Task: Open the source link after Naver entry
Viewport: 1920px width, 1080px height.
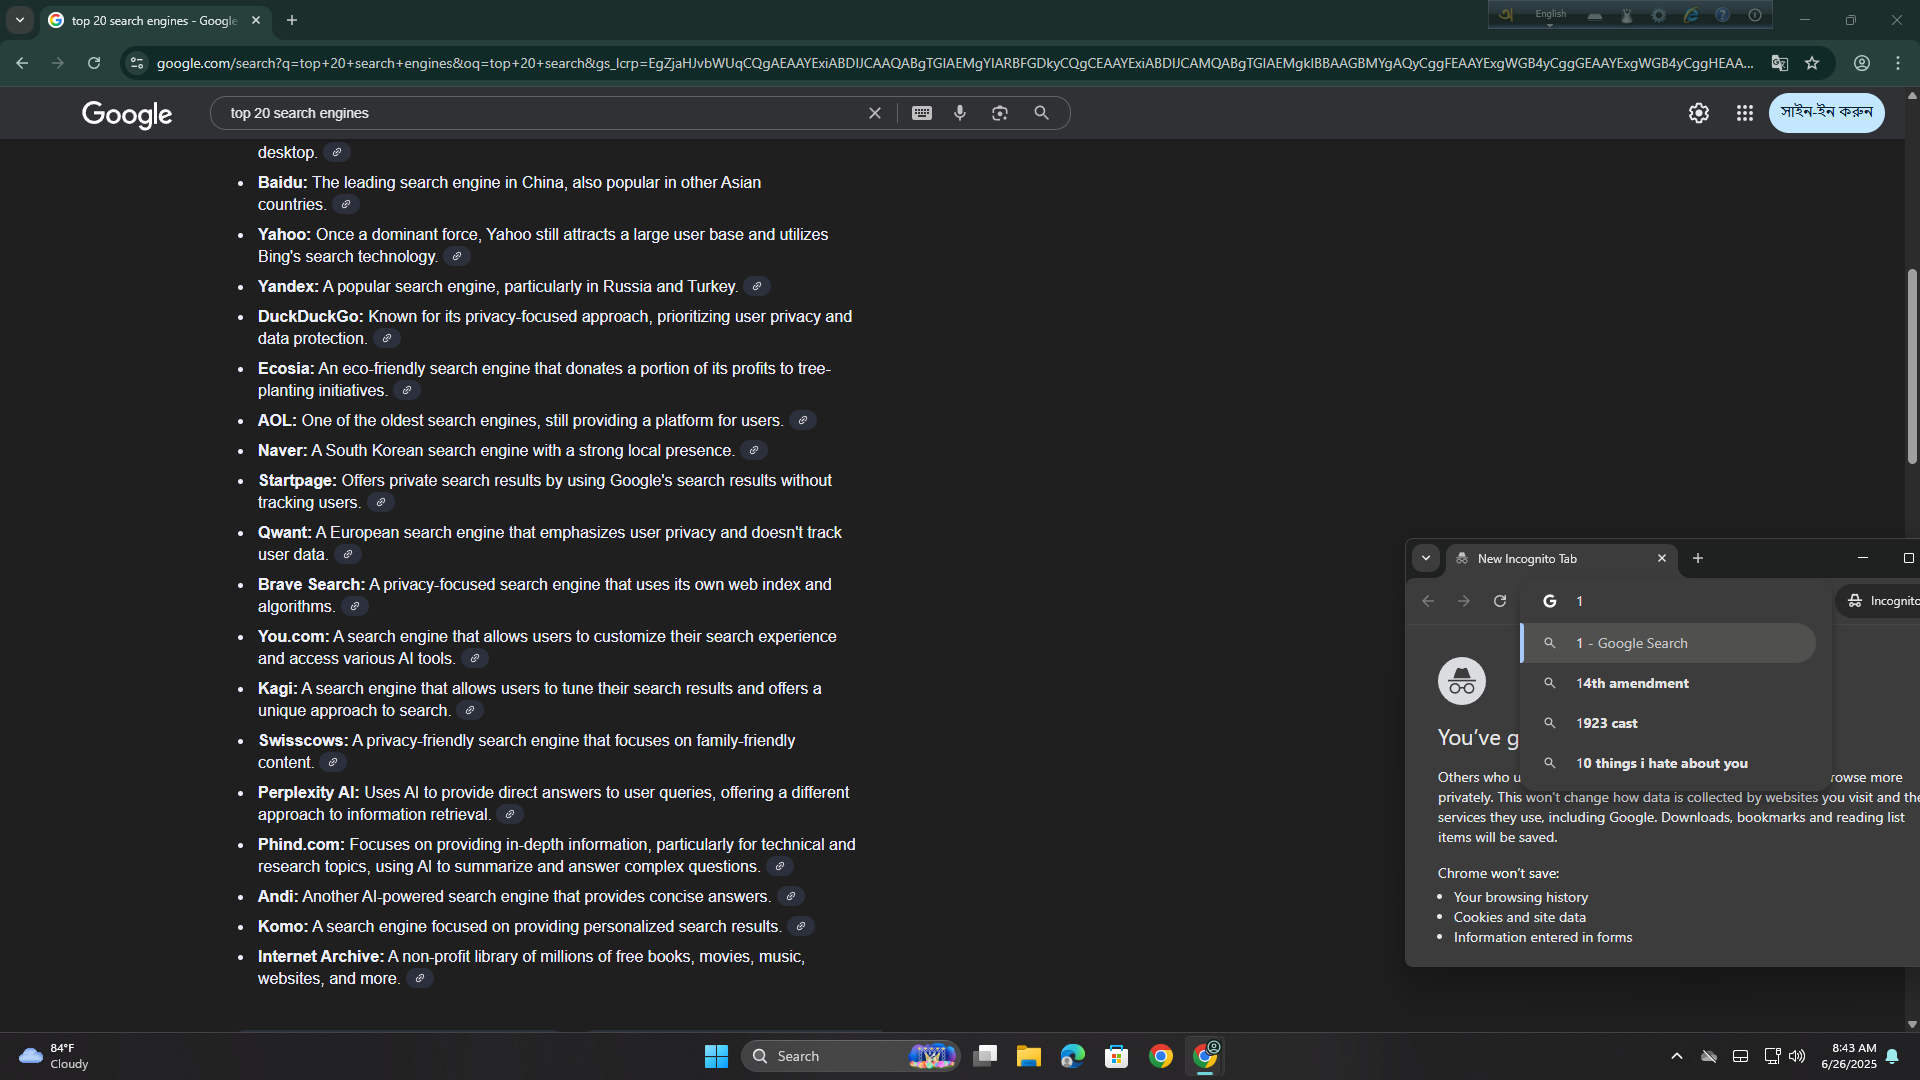Action: coord(754,450)
